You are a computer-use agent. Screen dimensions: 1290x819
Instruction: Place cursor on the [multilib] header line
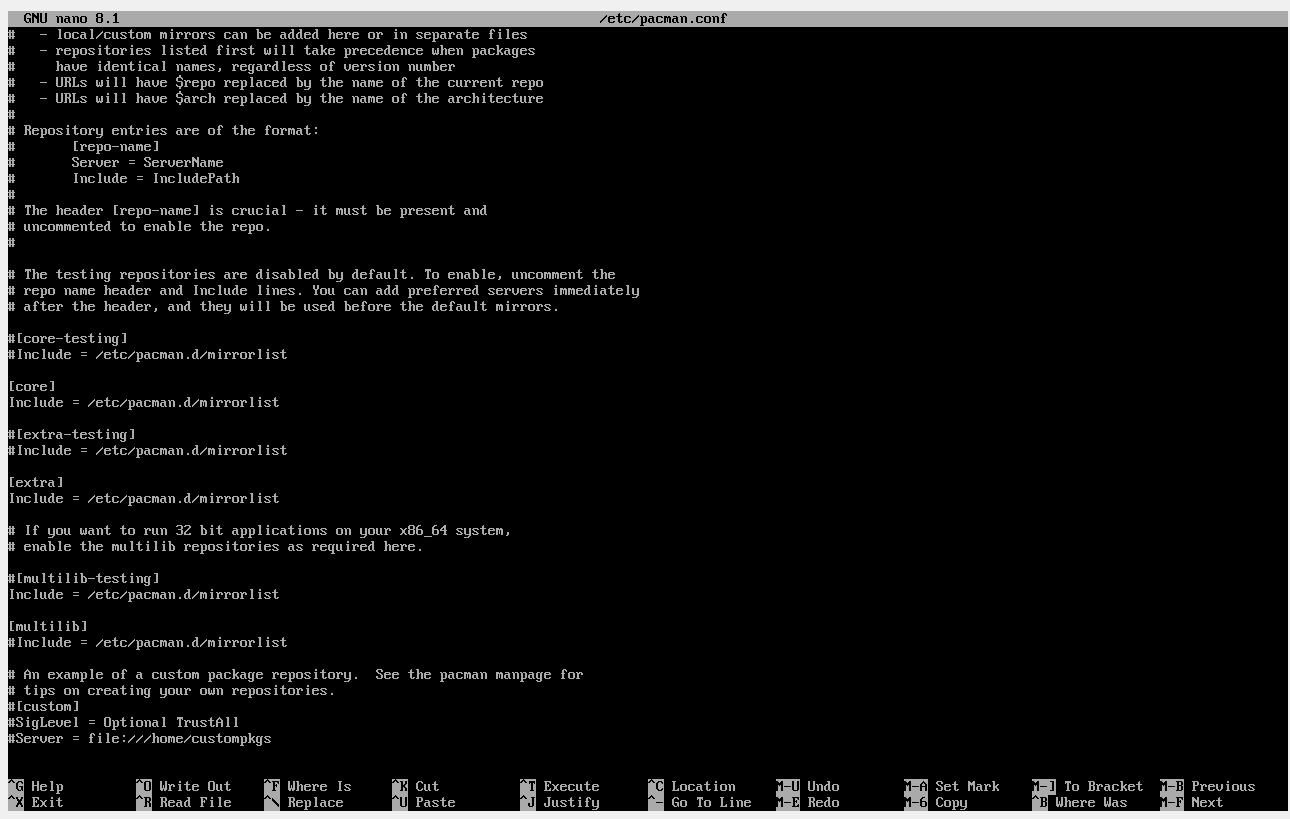coord(48,626)
